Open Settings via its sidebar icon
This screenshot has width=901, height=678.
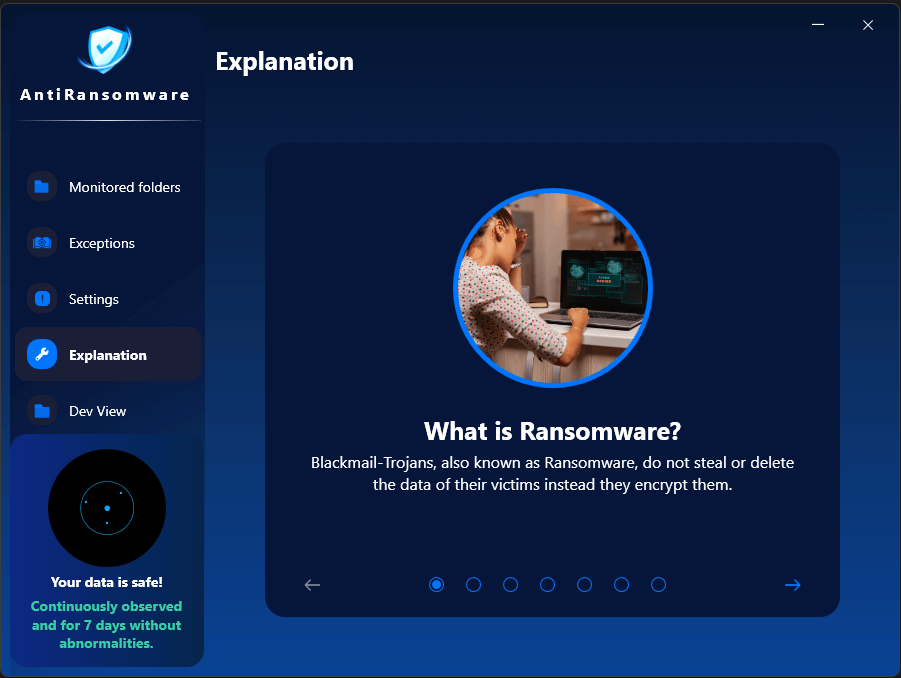(41, 299)
